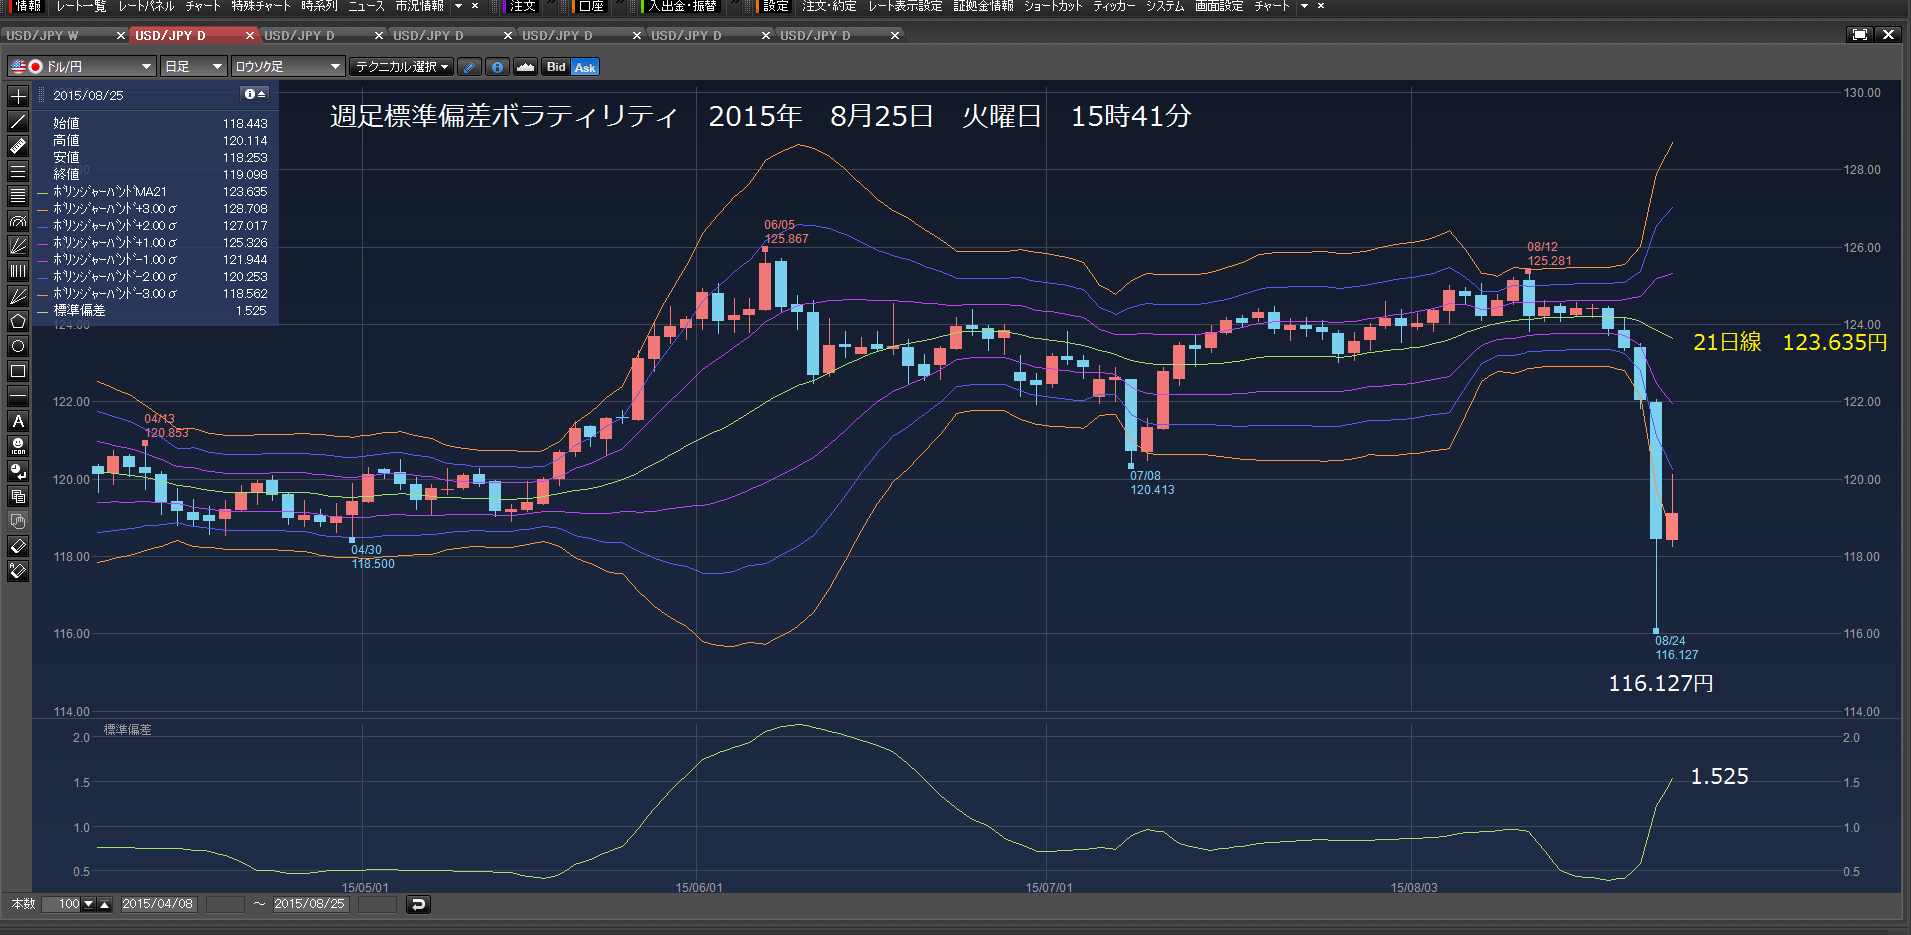Select the ruler measurement tool
The width and height of the screenshot is (1911, 935).
(x=18, y=147)
